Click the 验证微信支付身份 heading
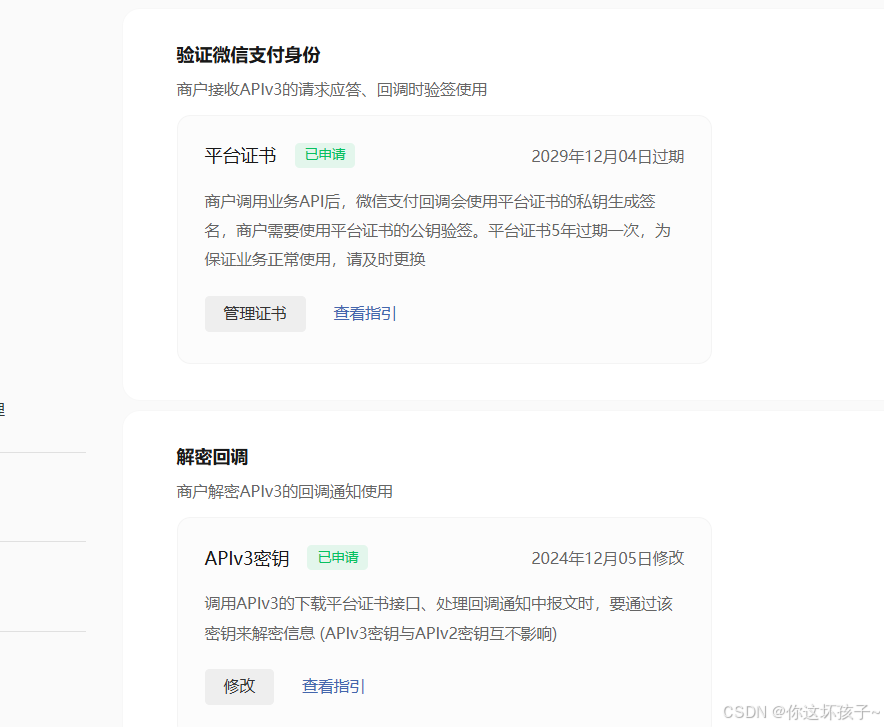 [248, 55]
